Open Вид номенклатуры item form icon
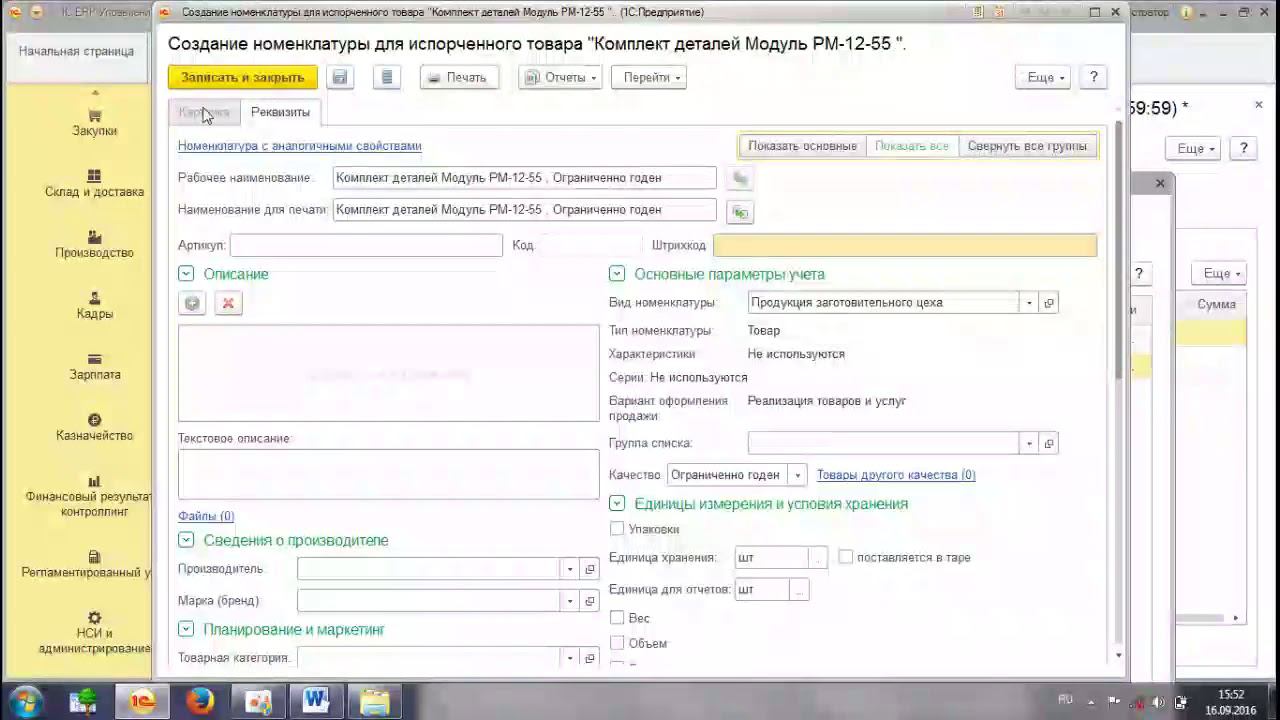The height and width of the screenshot is (720, 1280). pyautogui.click(x=1049, y=303)
